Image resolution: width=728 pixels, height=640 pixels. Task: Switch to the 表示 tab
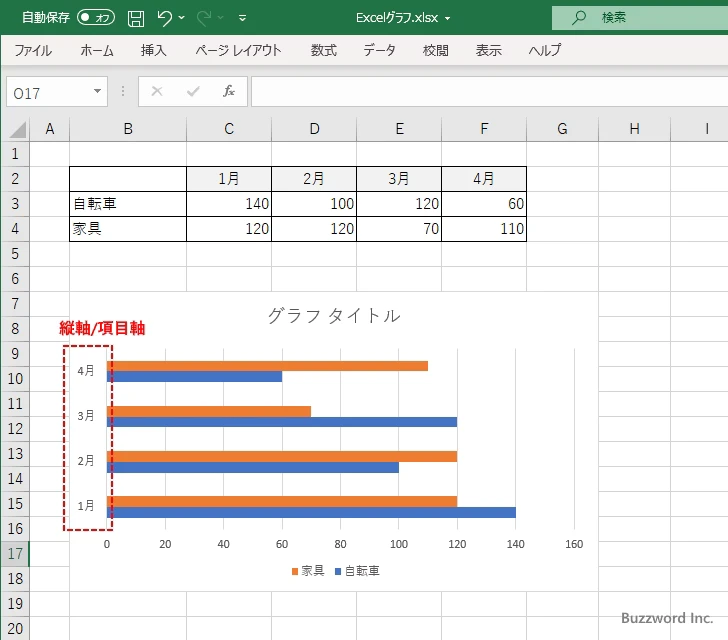click(x=488, y=50)
